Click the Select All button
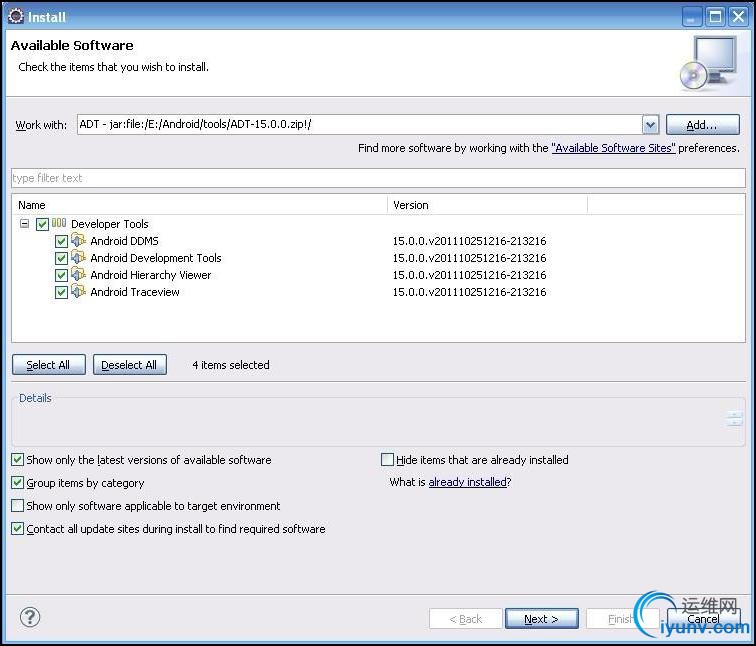 coord(49,365)
